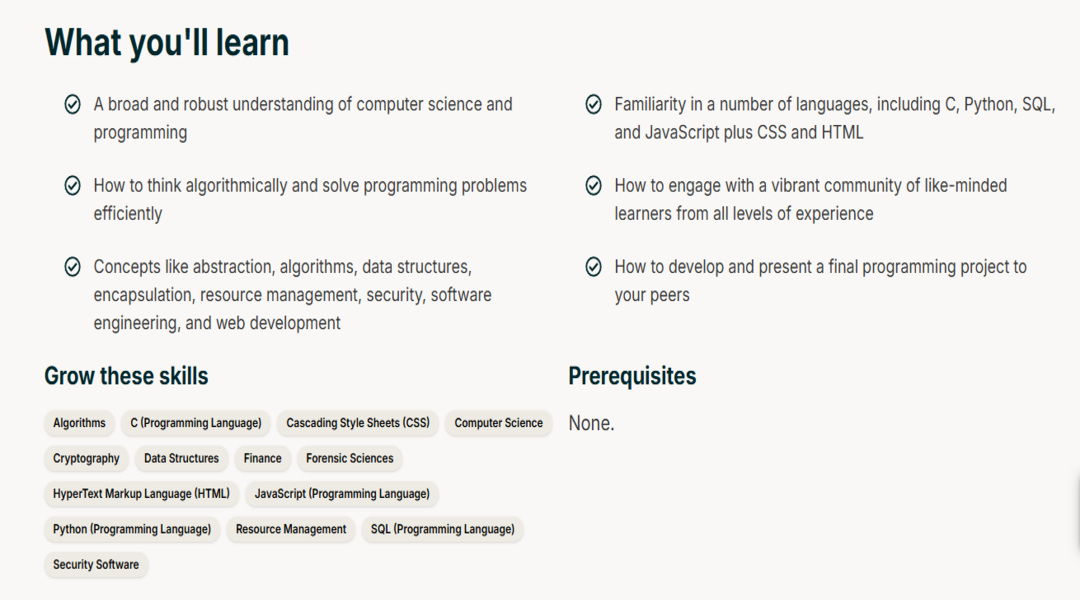Viewport: 1080px width, 600px height.
Task: Click checkmark icon beside computer science understanding
Action: click(x=72, y=104)
